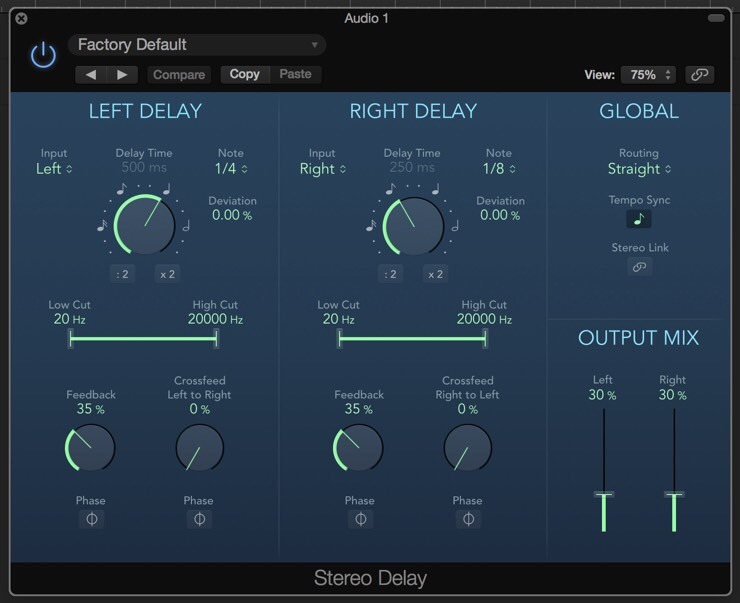Click Right Delay Low Cut 20 Hz value
The image size is (740, 603).
click(338, 319)
